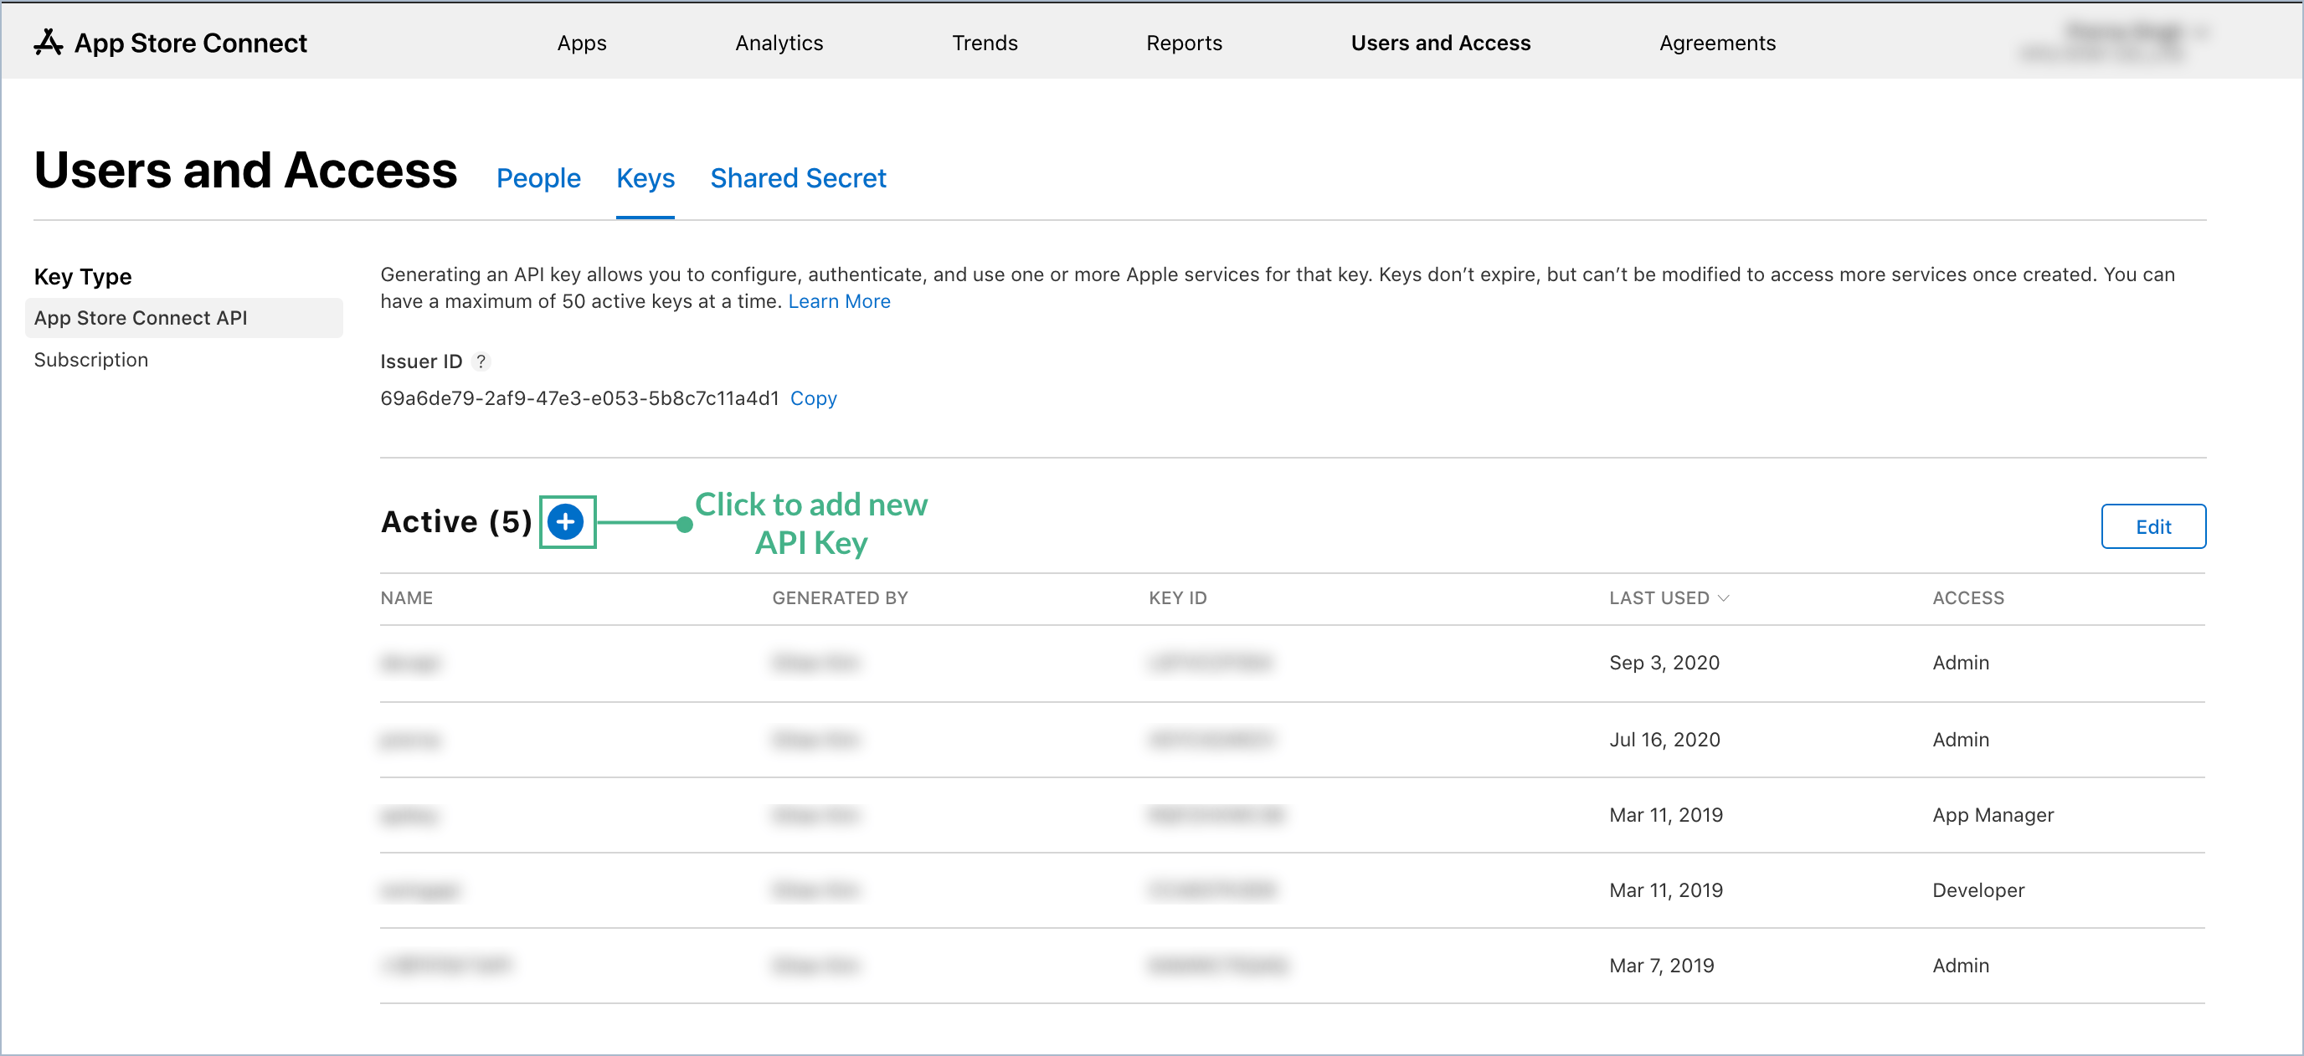The height and width of the screenshot is (1056, 2304).
Task: Click the plus icon to add API key
Action: click(x=566, y=522)
